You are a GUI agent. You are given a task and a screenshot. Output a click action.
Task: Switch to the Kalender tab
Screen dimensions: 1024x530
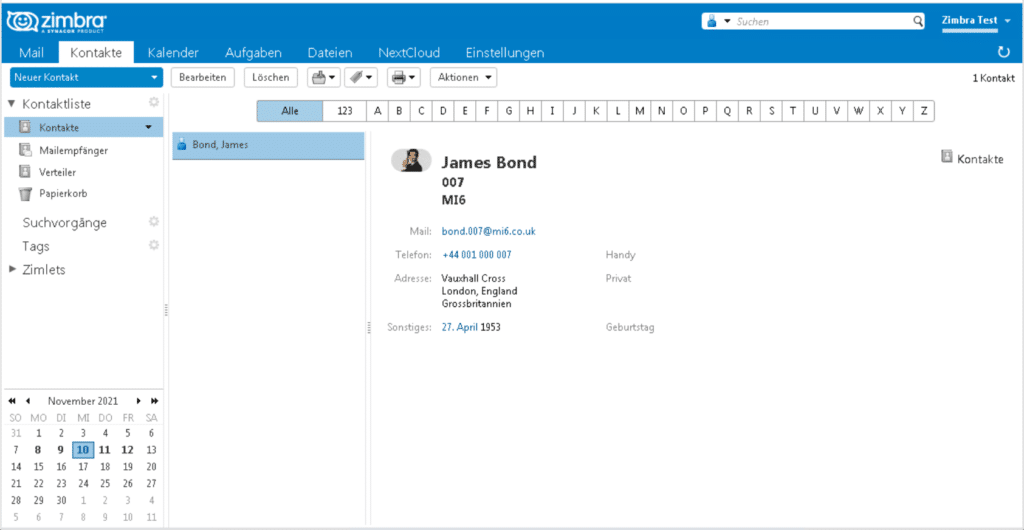(173, 53)
